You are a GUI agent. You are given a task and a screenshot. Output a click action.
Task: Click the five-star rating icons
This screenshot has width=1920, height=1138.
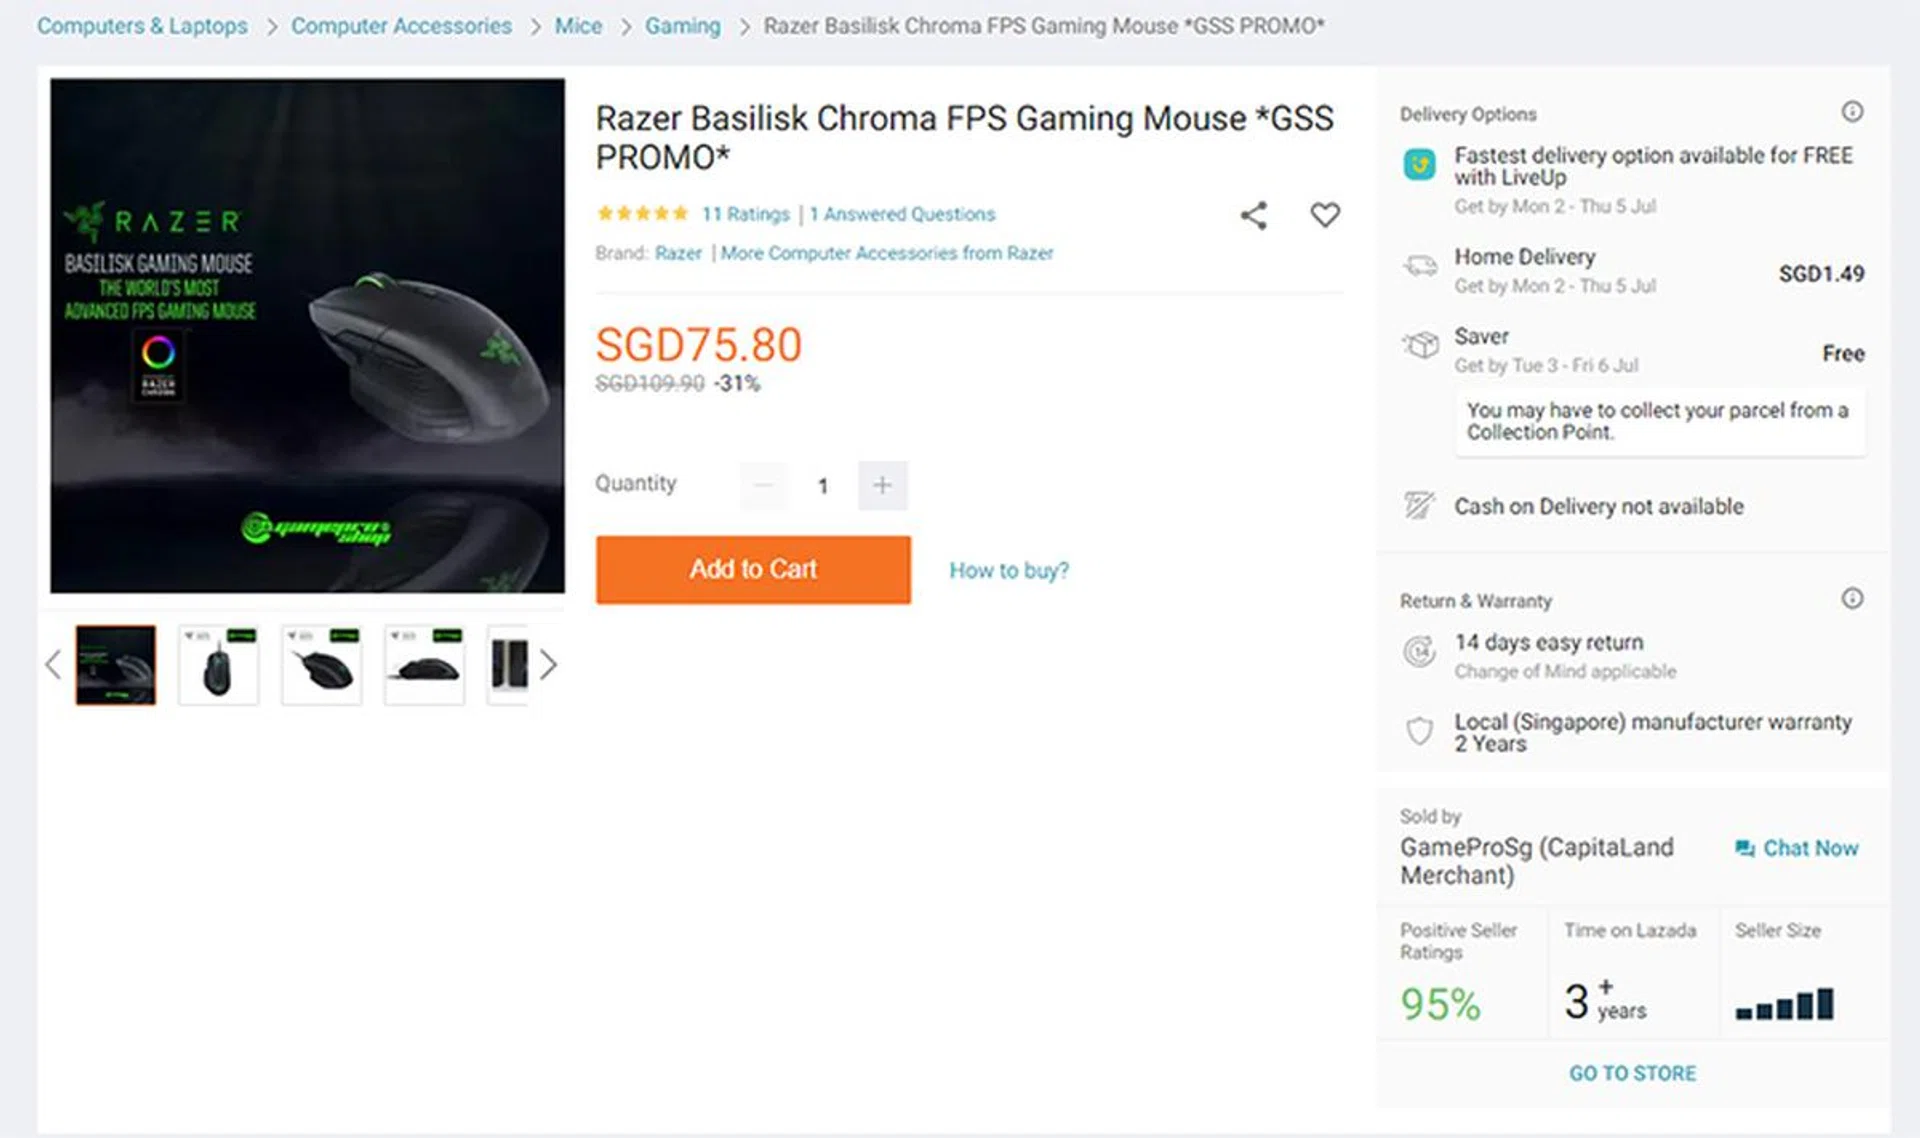642,213
